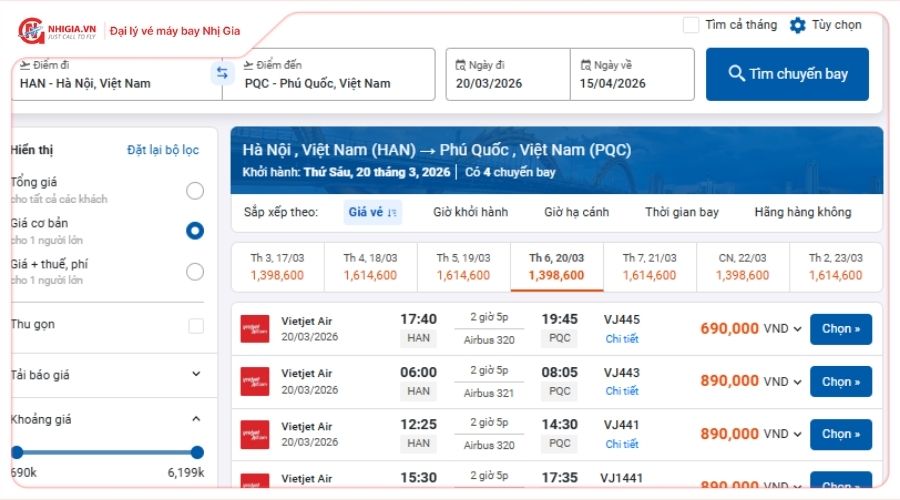The image size is (900, 500).
Task: Select date tab Th 7, 21/03
Action: (x=650, y=267)
